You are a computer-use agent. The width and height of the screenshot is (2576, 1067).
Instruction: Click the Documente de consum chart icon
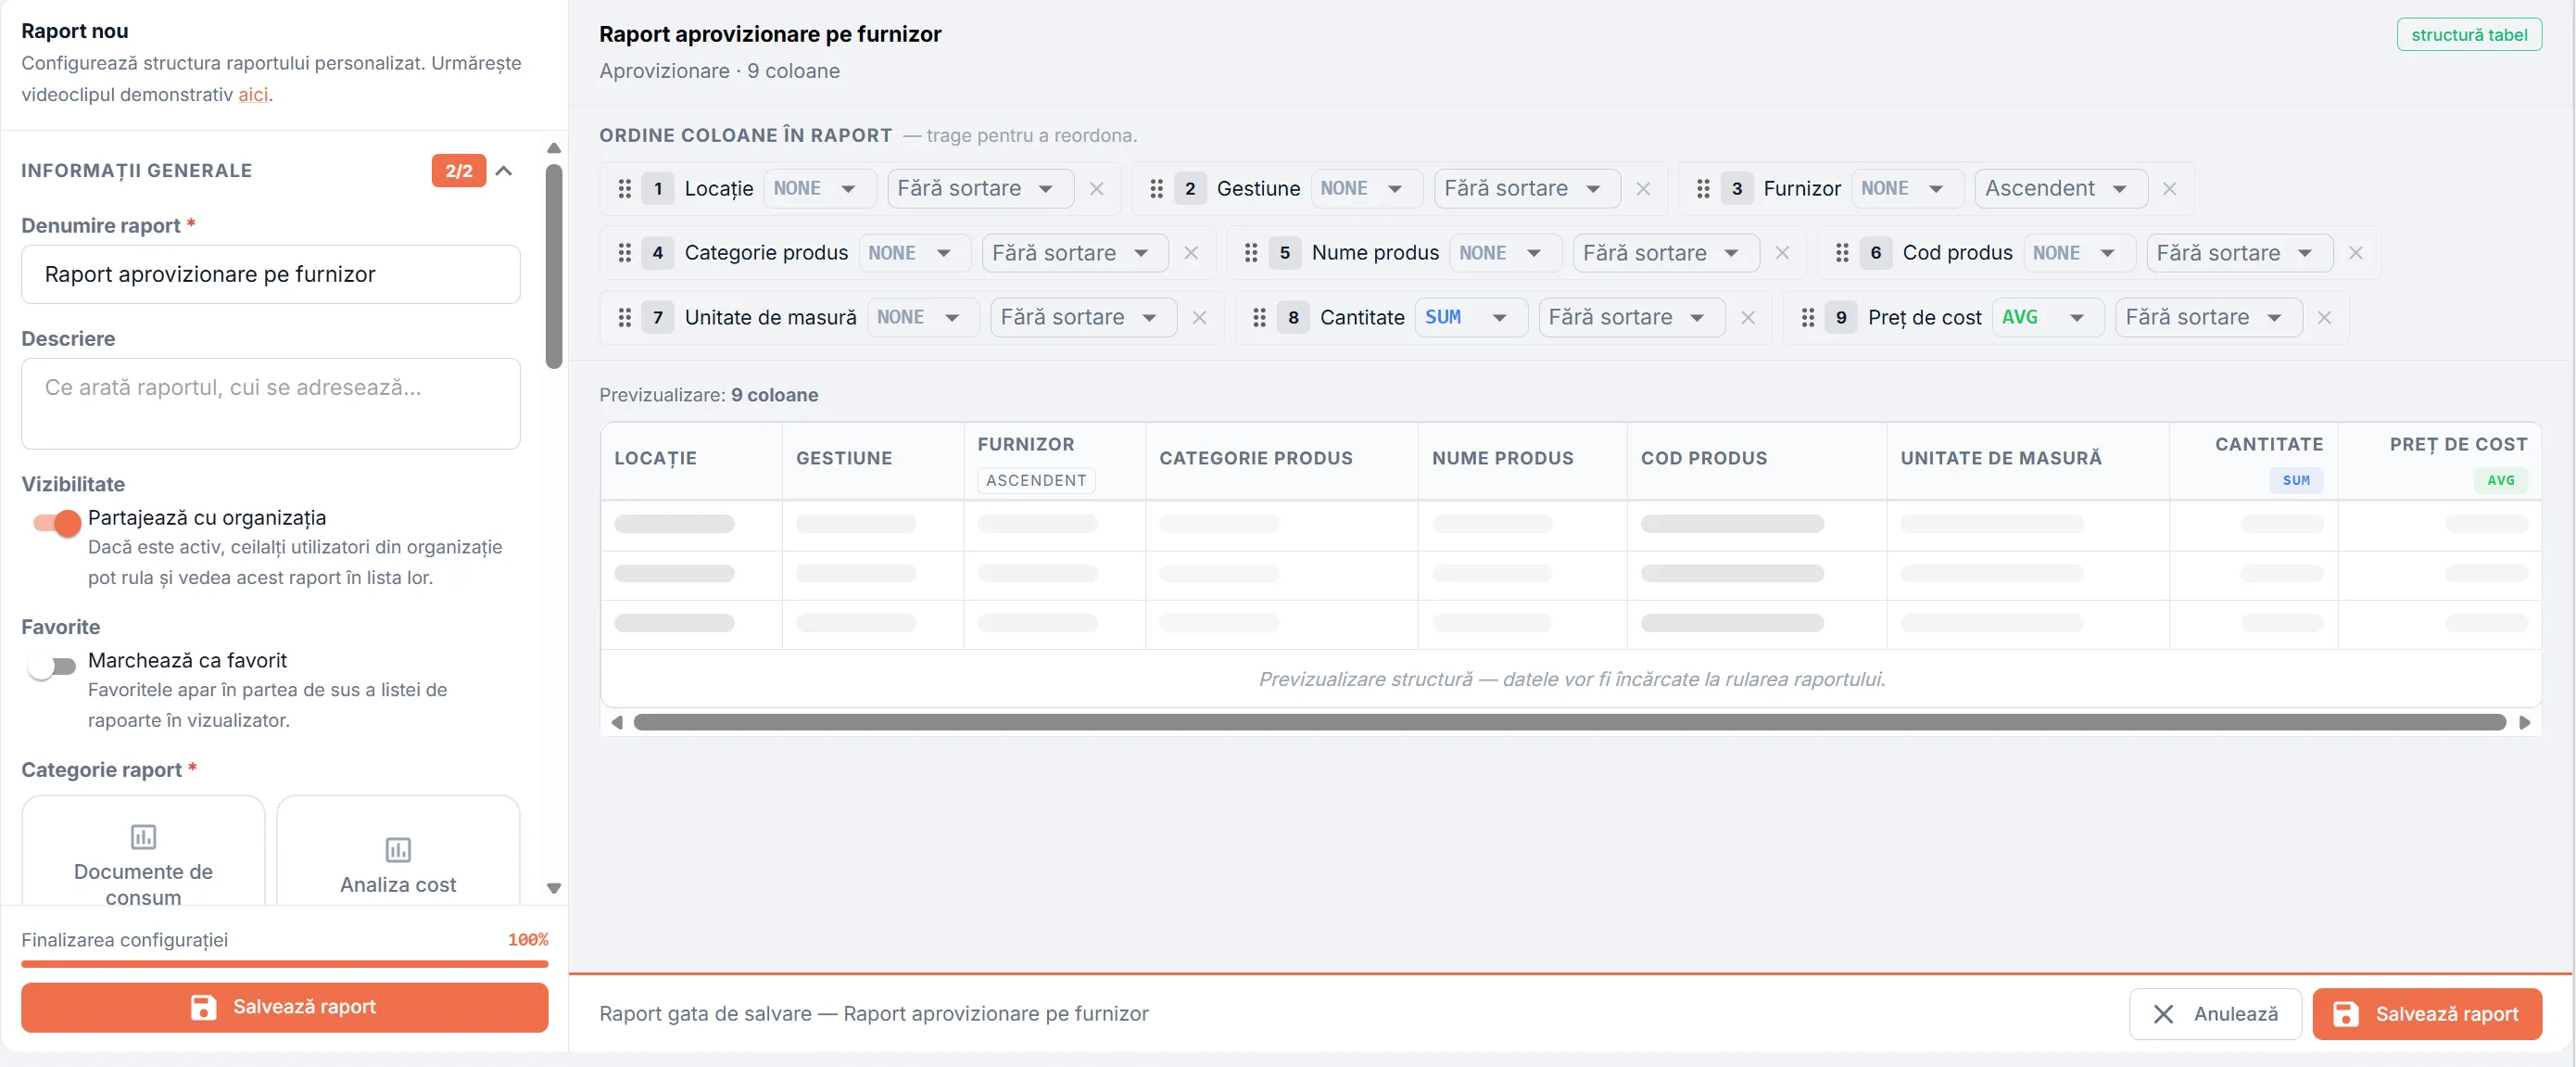click(x=143, y=835)
